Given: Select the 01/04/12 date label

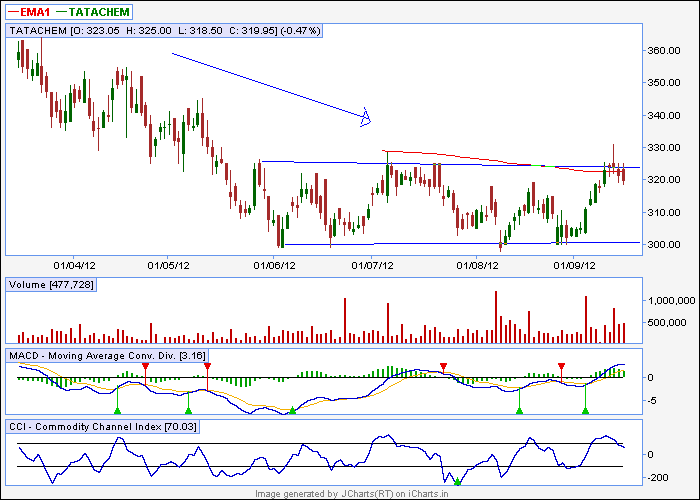Looking at the screenshot, I should (75, 266).
